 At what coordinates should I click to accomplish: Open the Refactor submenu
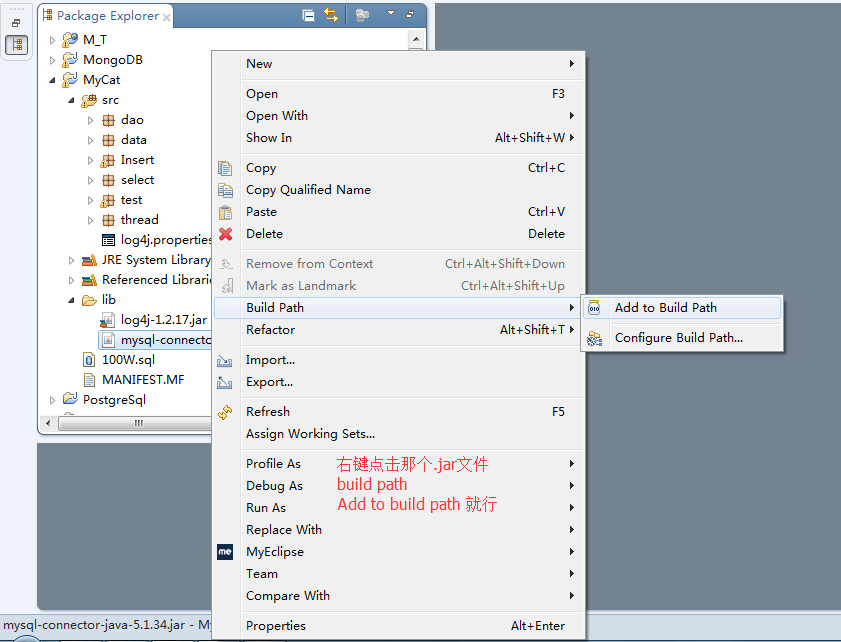[x=399, y=330]
